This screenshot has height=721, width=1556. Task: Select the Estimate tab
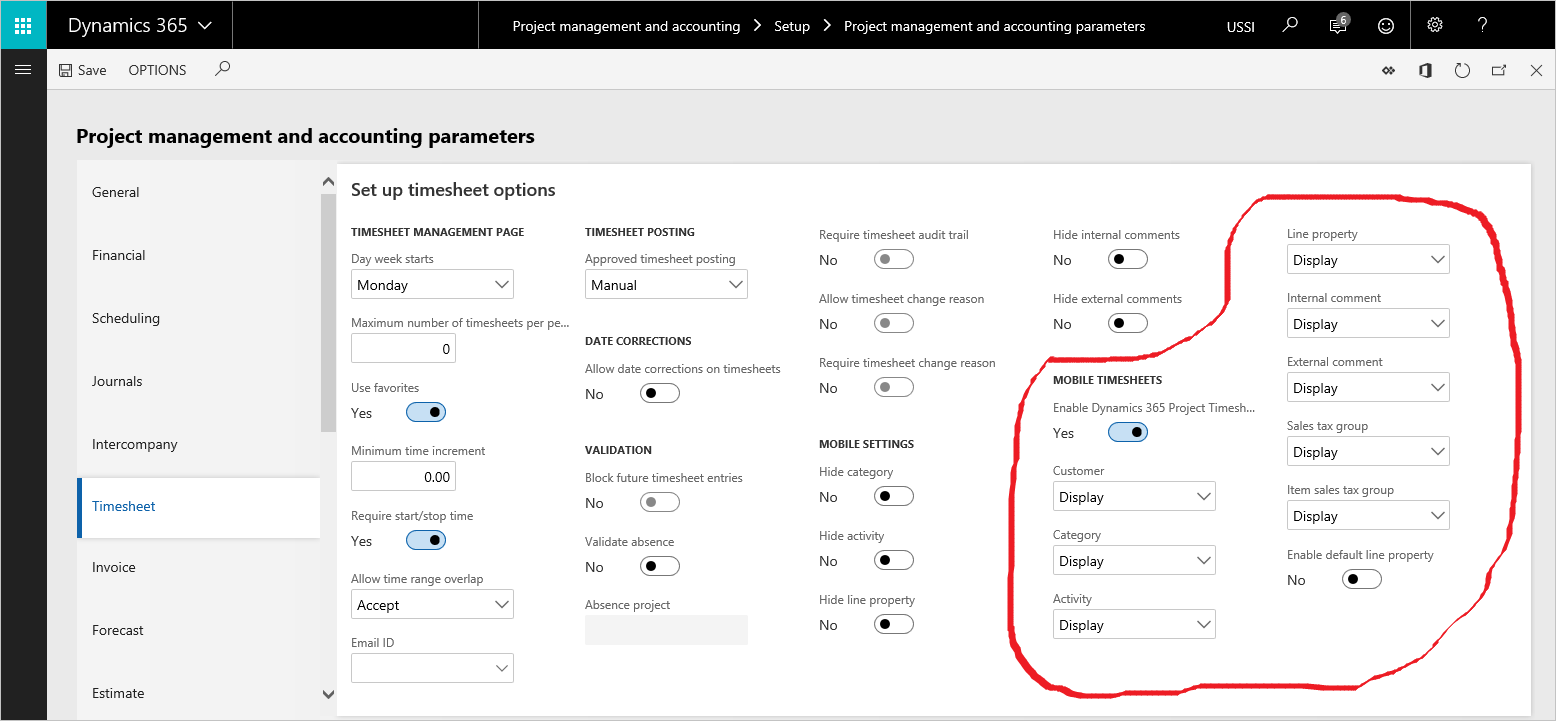[x=199, y=693]
